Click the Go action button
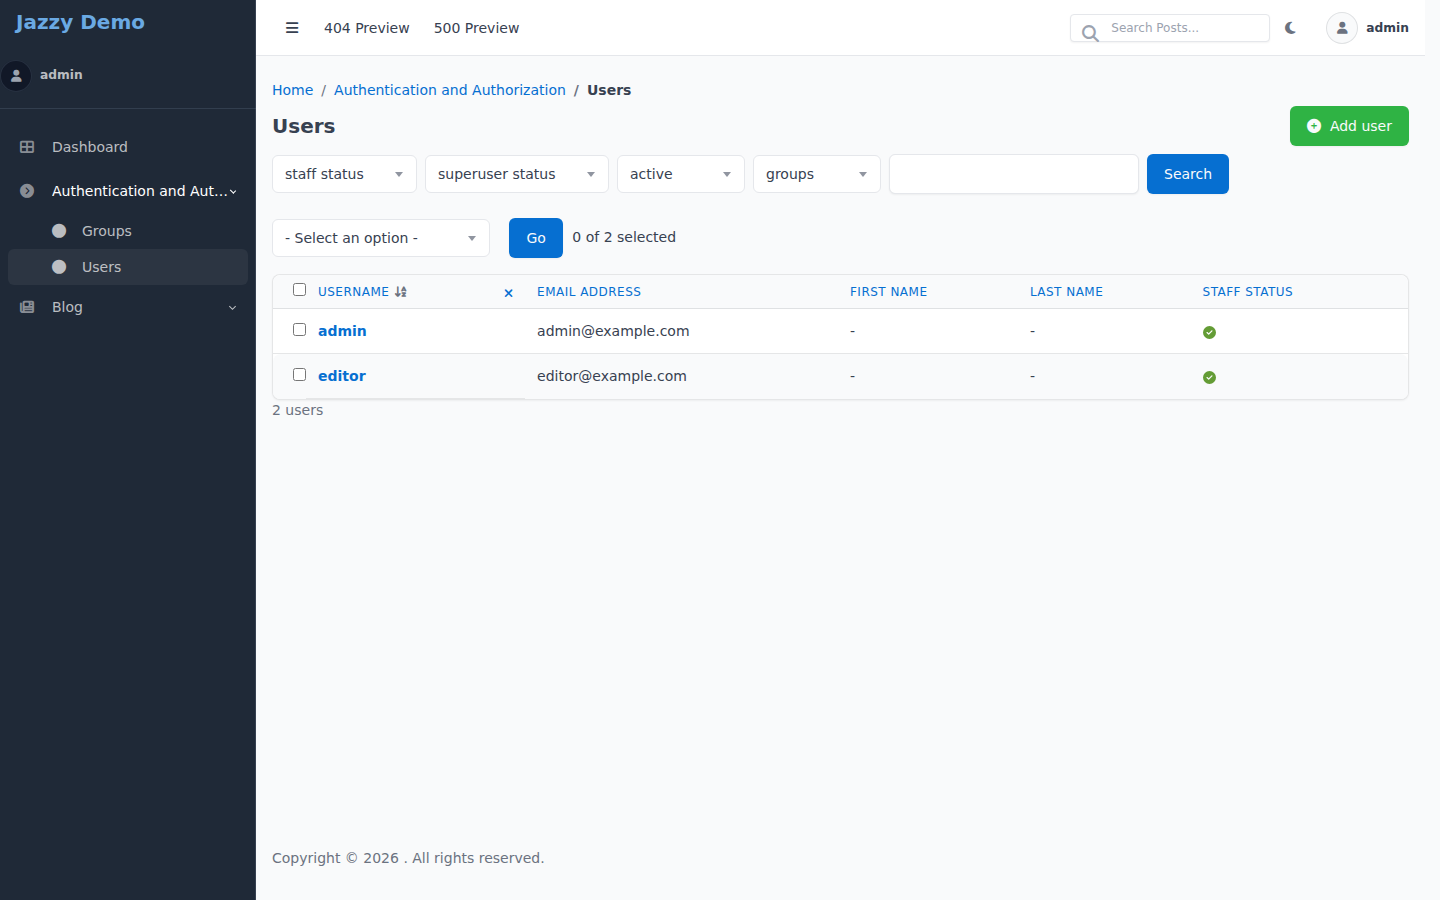This screenshot has width=1440, height=900. tap(536, 238)
